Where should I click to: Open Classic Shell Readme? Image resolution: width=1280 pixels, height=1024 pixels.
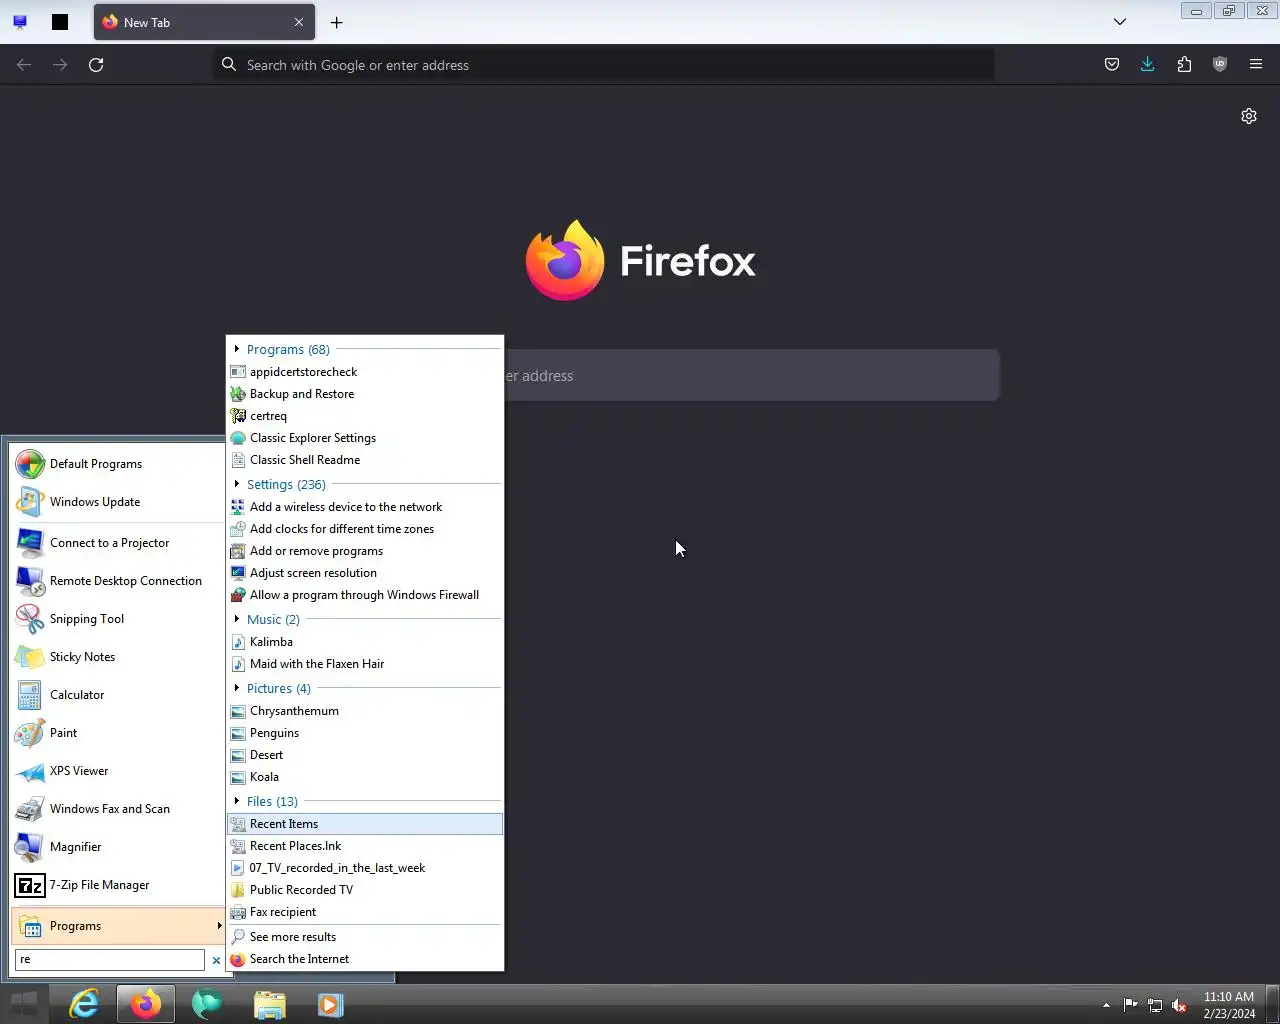(x=365, y=460)
